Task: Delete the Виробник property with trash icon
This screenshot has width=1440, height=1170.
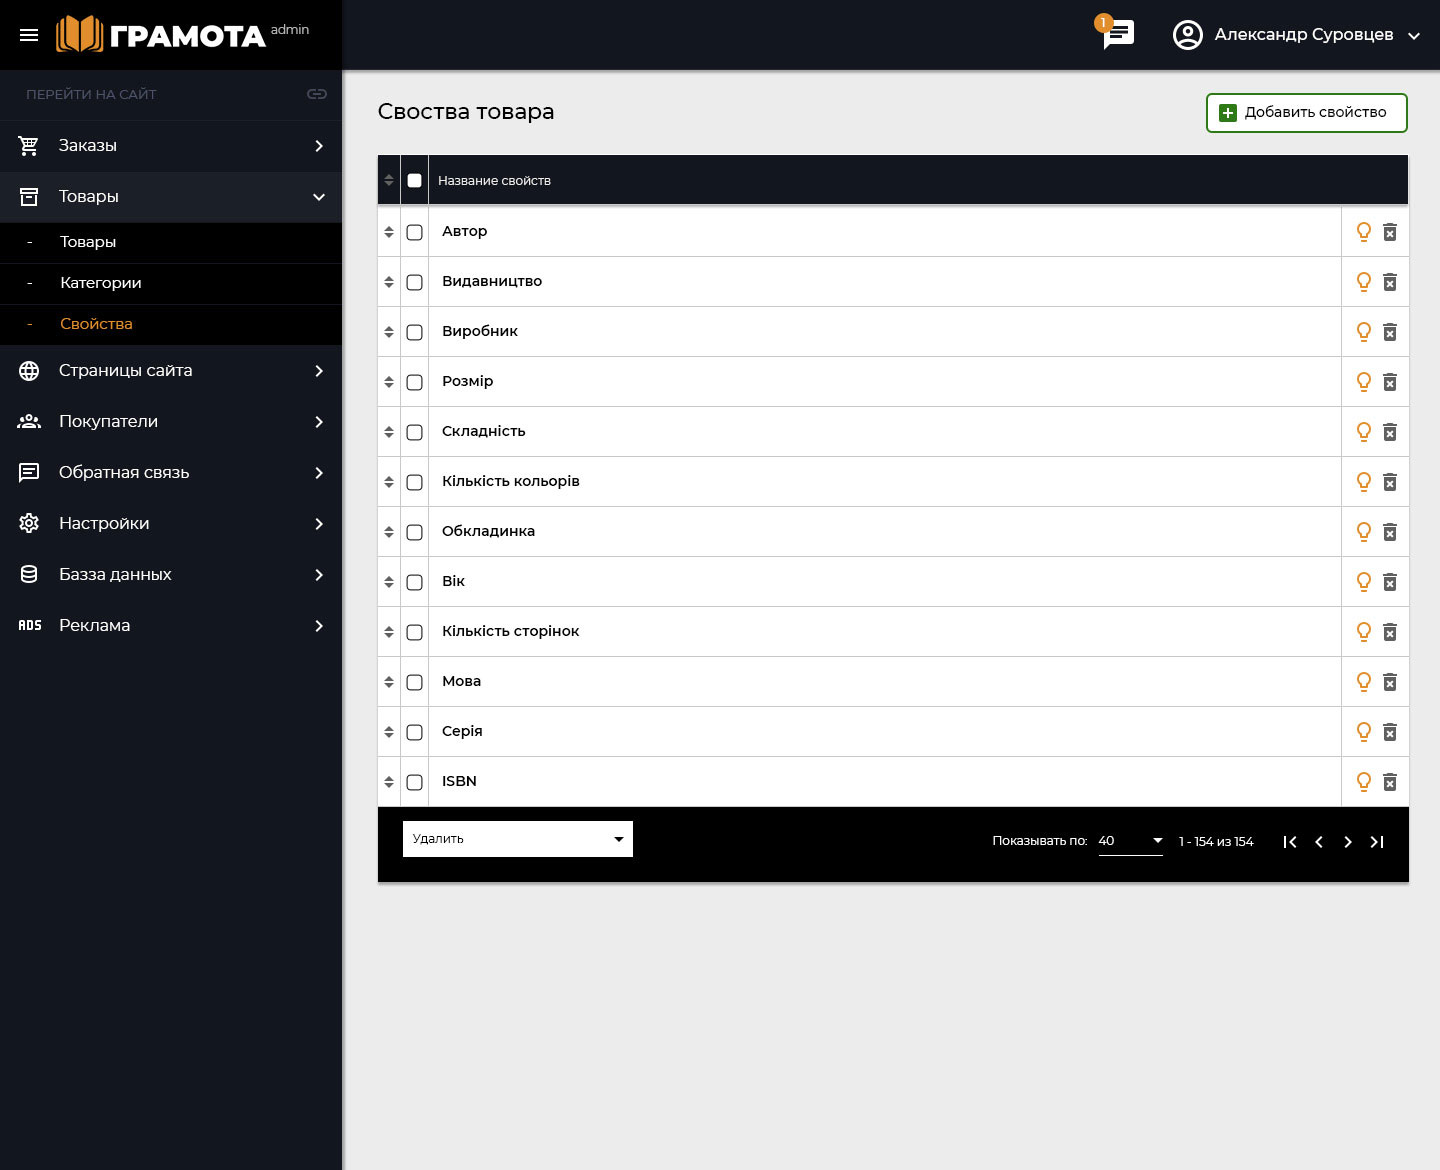Action: click(x=1390, y=333)
